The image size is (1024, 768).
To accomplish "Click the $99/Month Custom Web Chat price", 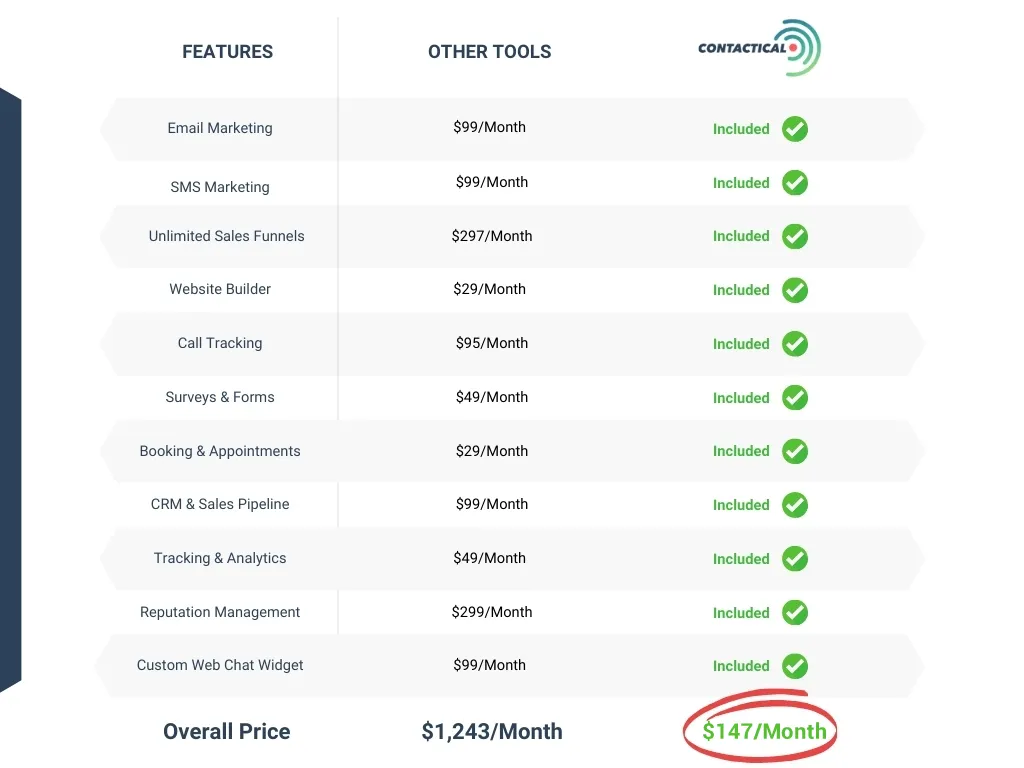I will [489, 665].
